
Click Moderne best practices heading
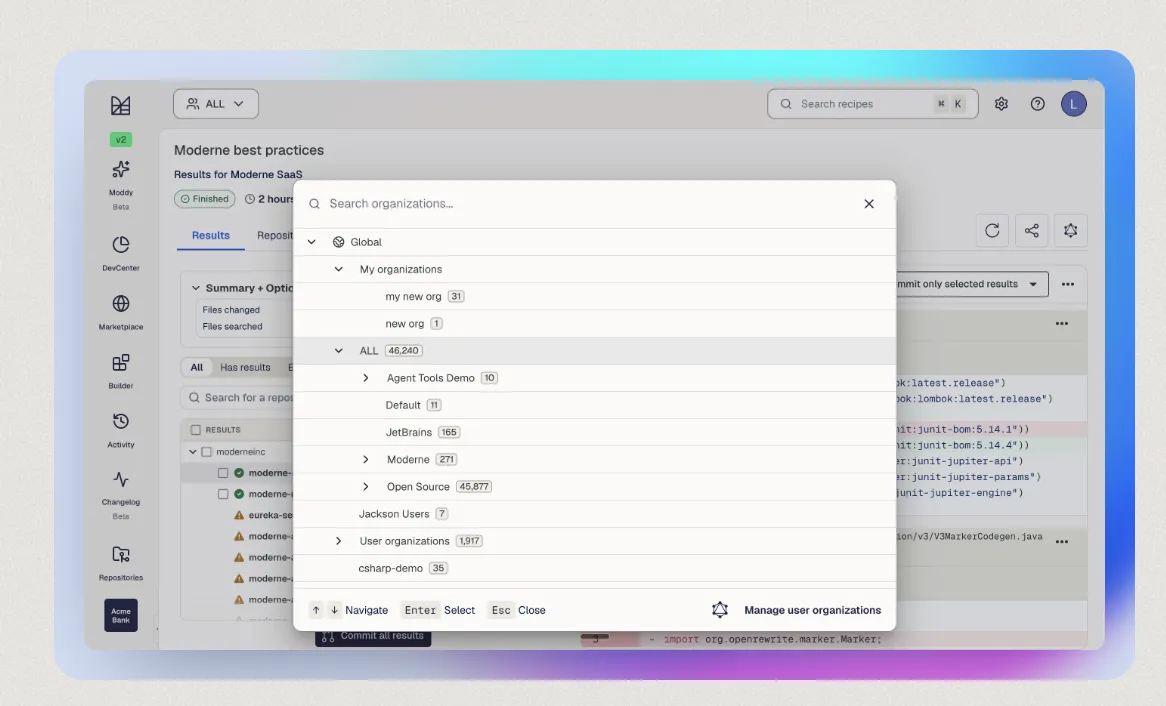coord(249,150)
